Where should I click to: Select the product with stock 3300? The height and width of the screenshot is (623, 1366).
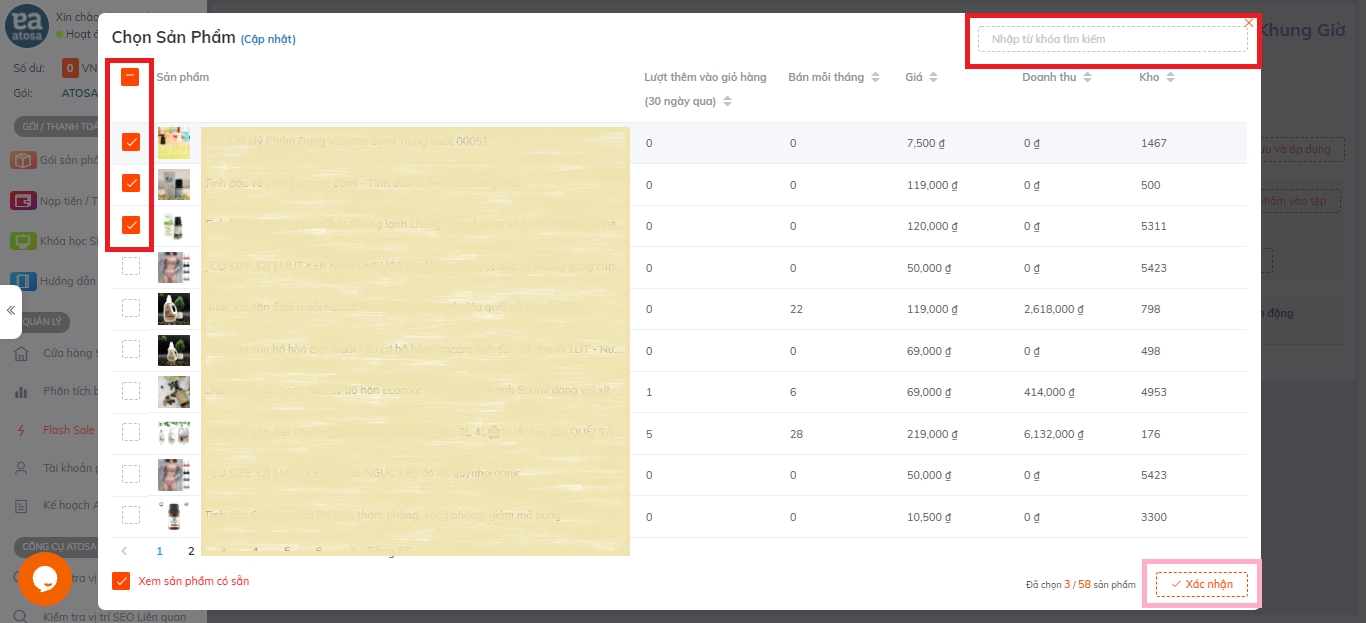coord(131,515)
